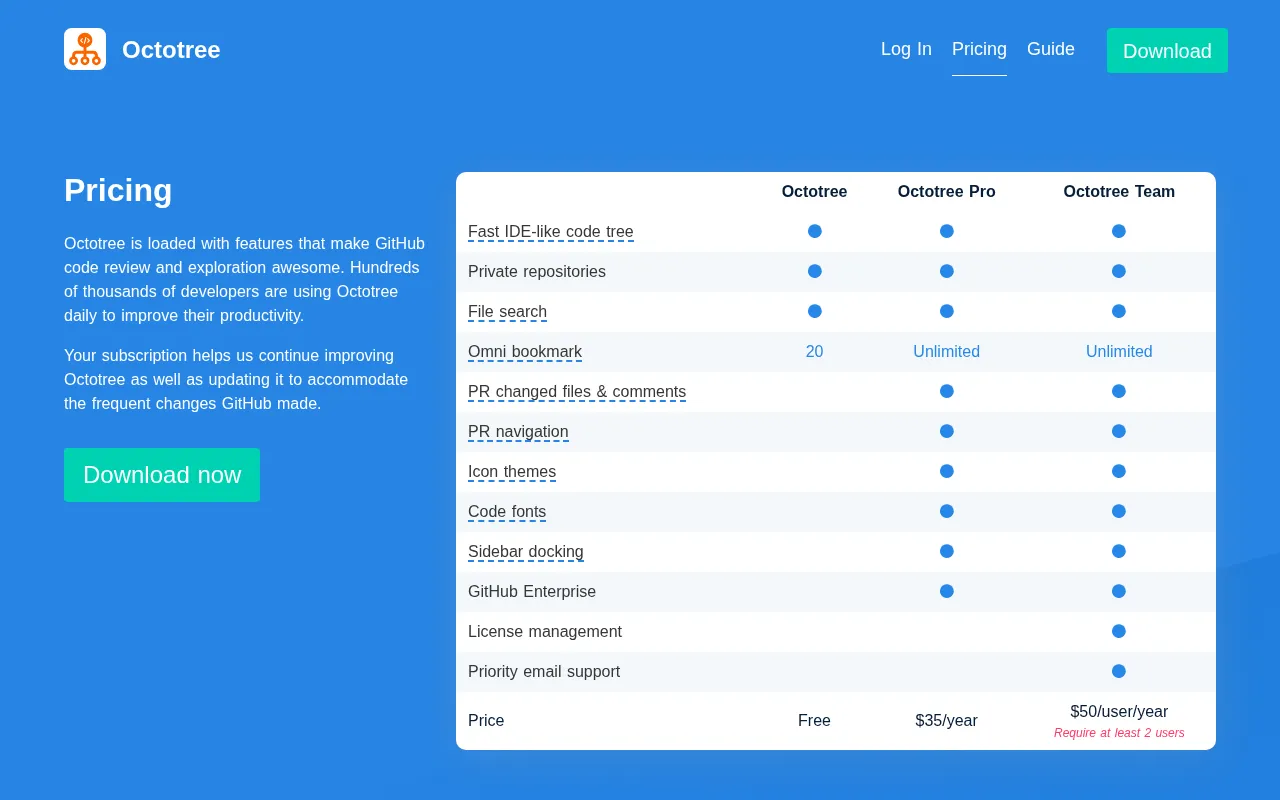Click File search dot under Octotree

click(x=815, y=311)
